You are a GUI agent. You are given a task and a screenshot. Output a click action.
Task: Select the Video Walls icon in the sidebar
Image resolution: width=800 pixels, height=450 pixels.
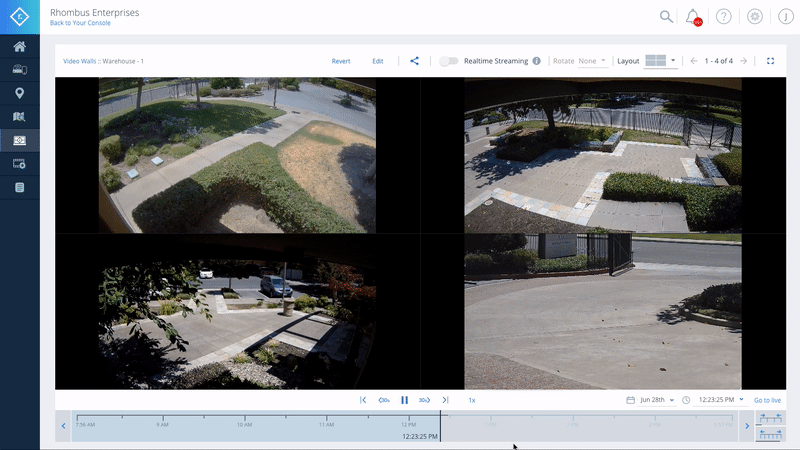19,140
